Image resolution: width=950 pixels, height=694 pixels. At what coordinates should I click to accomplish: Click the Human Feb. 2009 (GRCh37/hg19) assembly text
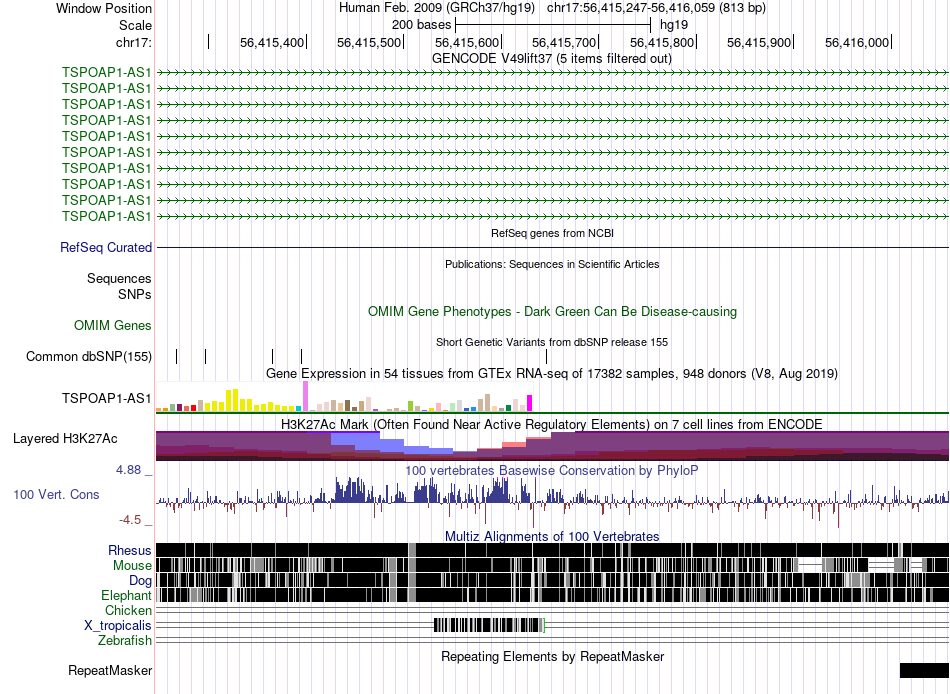click(437, 8)
